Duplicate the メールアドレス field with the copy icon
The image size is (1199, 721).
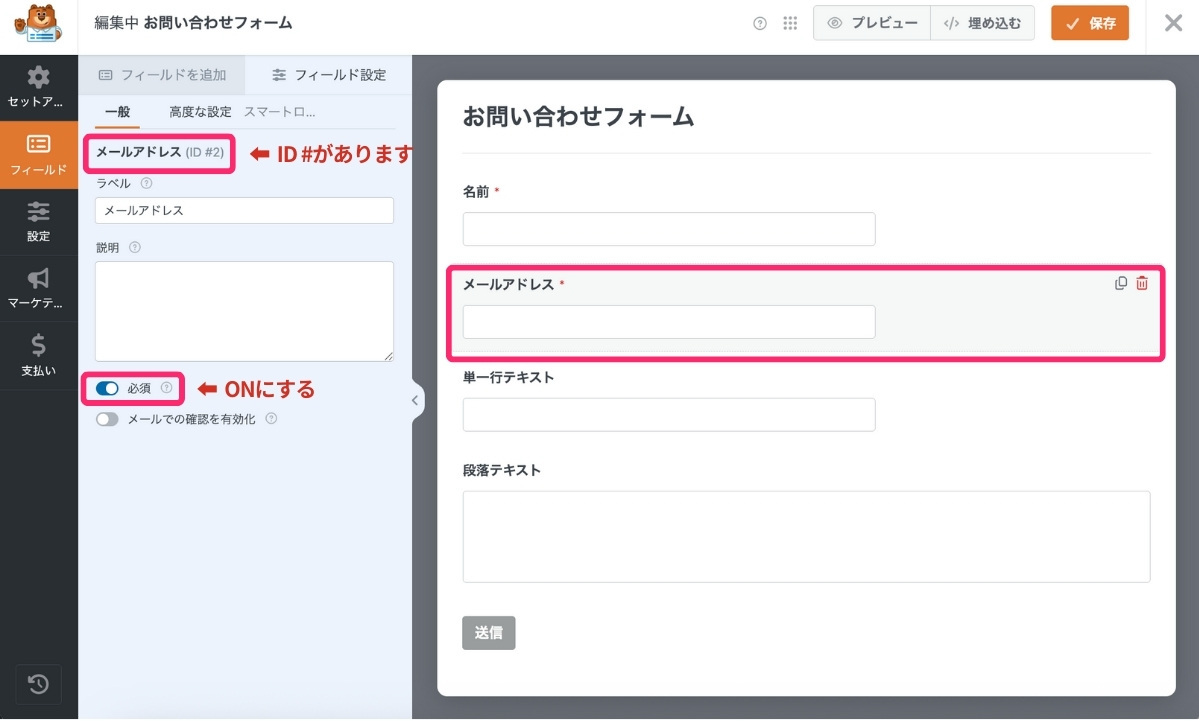point(1119,283)
